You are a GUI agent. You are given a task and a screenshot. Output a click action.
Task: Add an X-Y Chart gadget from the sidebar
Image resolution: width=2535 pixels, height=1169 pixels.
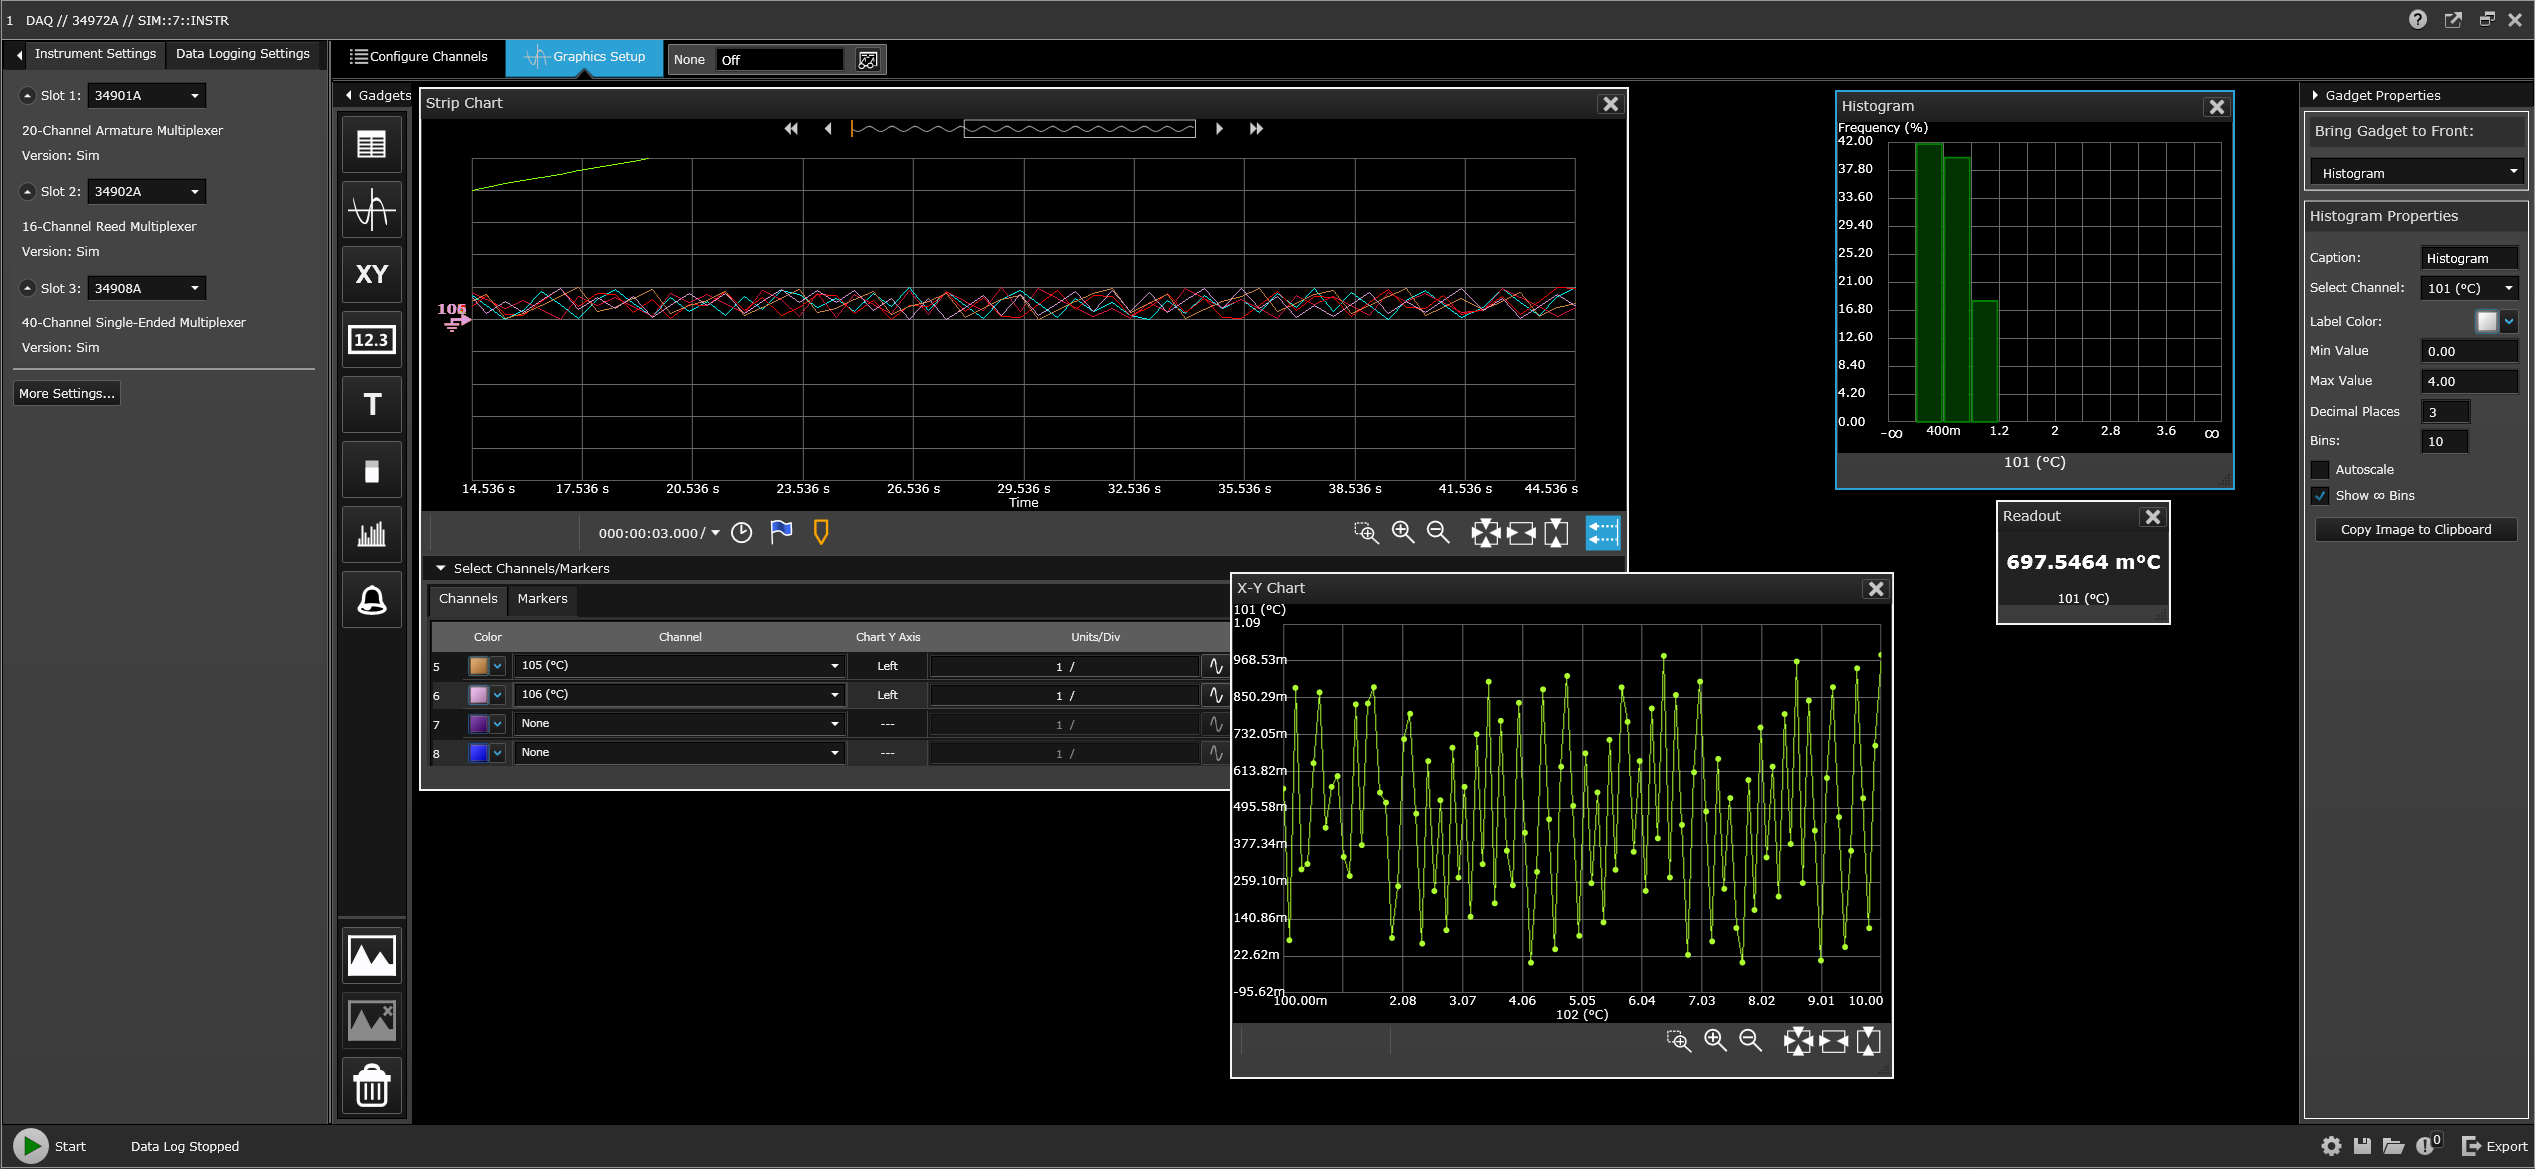tap(371, 275)
